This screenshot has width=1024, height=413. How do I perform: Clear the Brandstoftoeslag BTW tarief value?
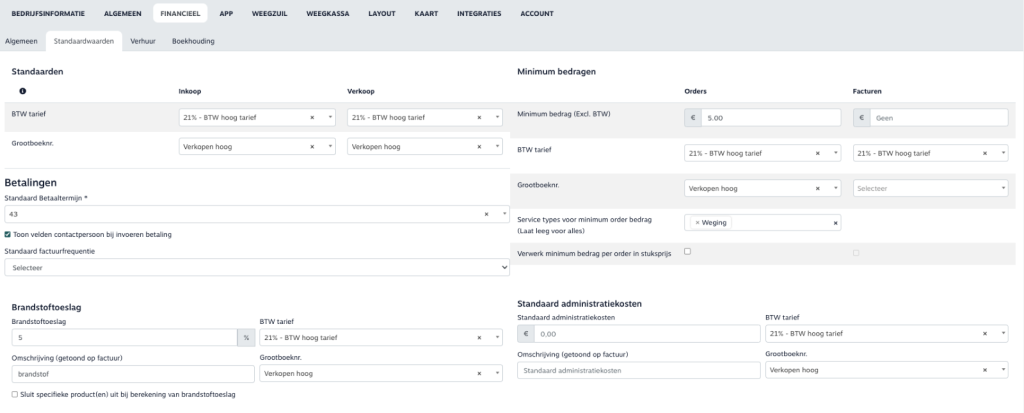[482, 338]
